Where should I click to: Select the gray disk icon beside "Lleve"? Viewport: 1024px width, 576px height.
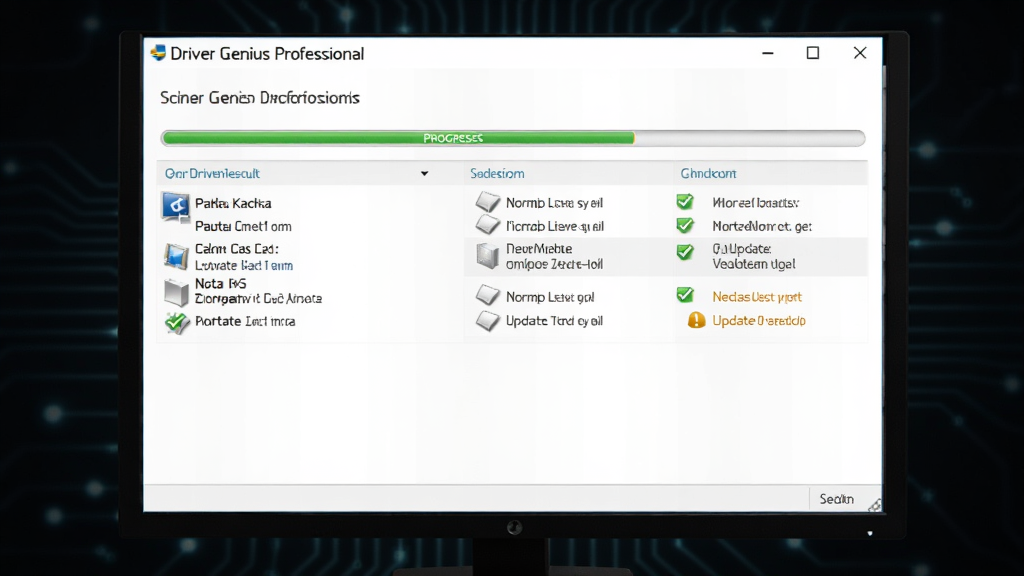[x=488, y=225]
